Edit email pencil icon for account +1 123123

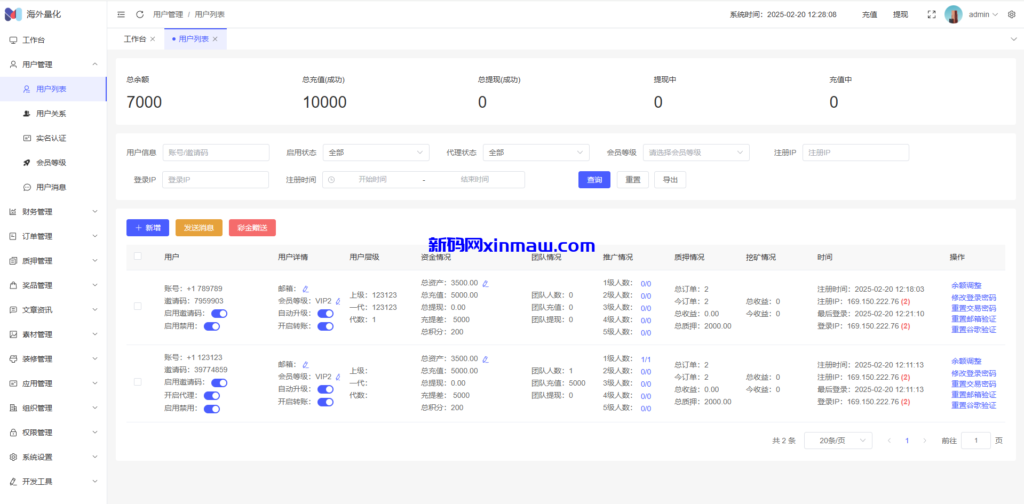coord(305,364)
